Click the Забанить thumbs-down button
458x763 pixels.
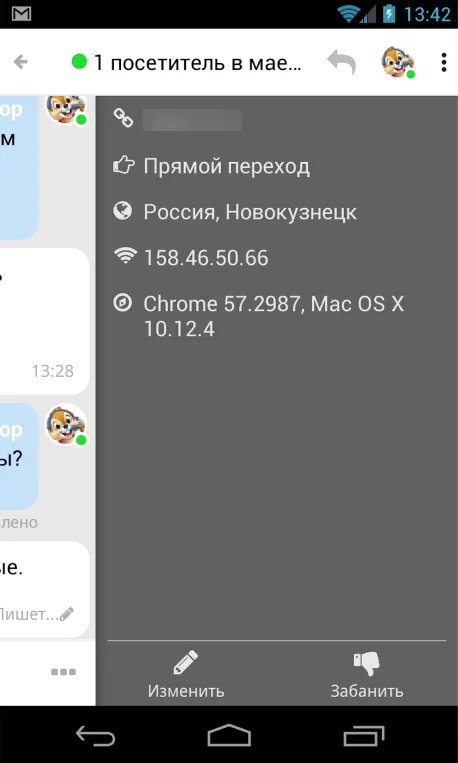coord(366,675)
